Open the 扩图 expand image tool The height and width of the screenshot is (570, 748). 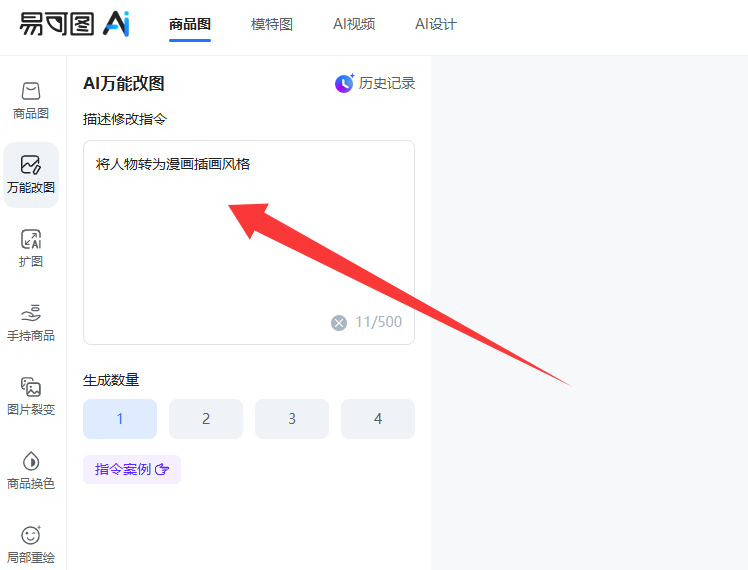pos(30,248)
